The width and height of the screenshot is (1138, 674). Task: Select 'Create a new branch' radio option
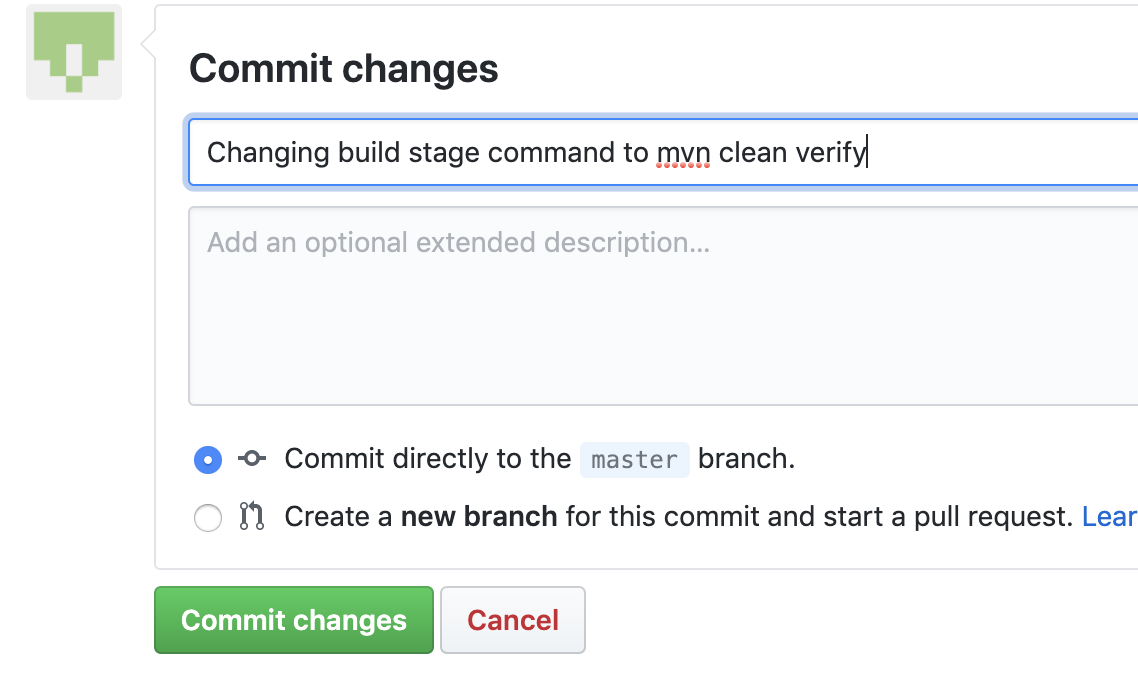click(207, 518)
